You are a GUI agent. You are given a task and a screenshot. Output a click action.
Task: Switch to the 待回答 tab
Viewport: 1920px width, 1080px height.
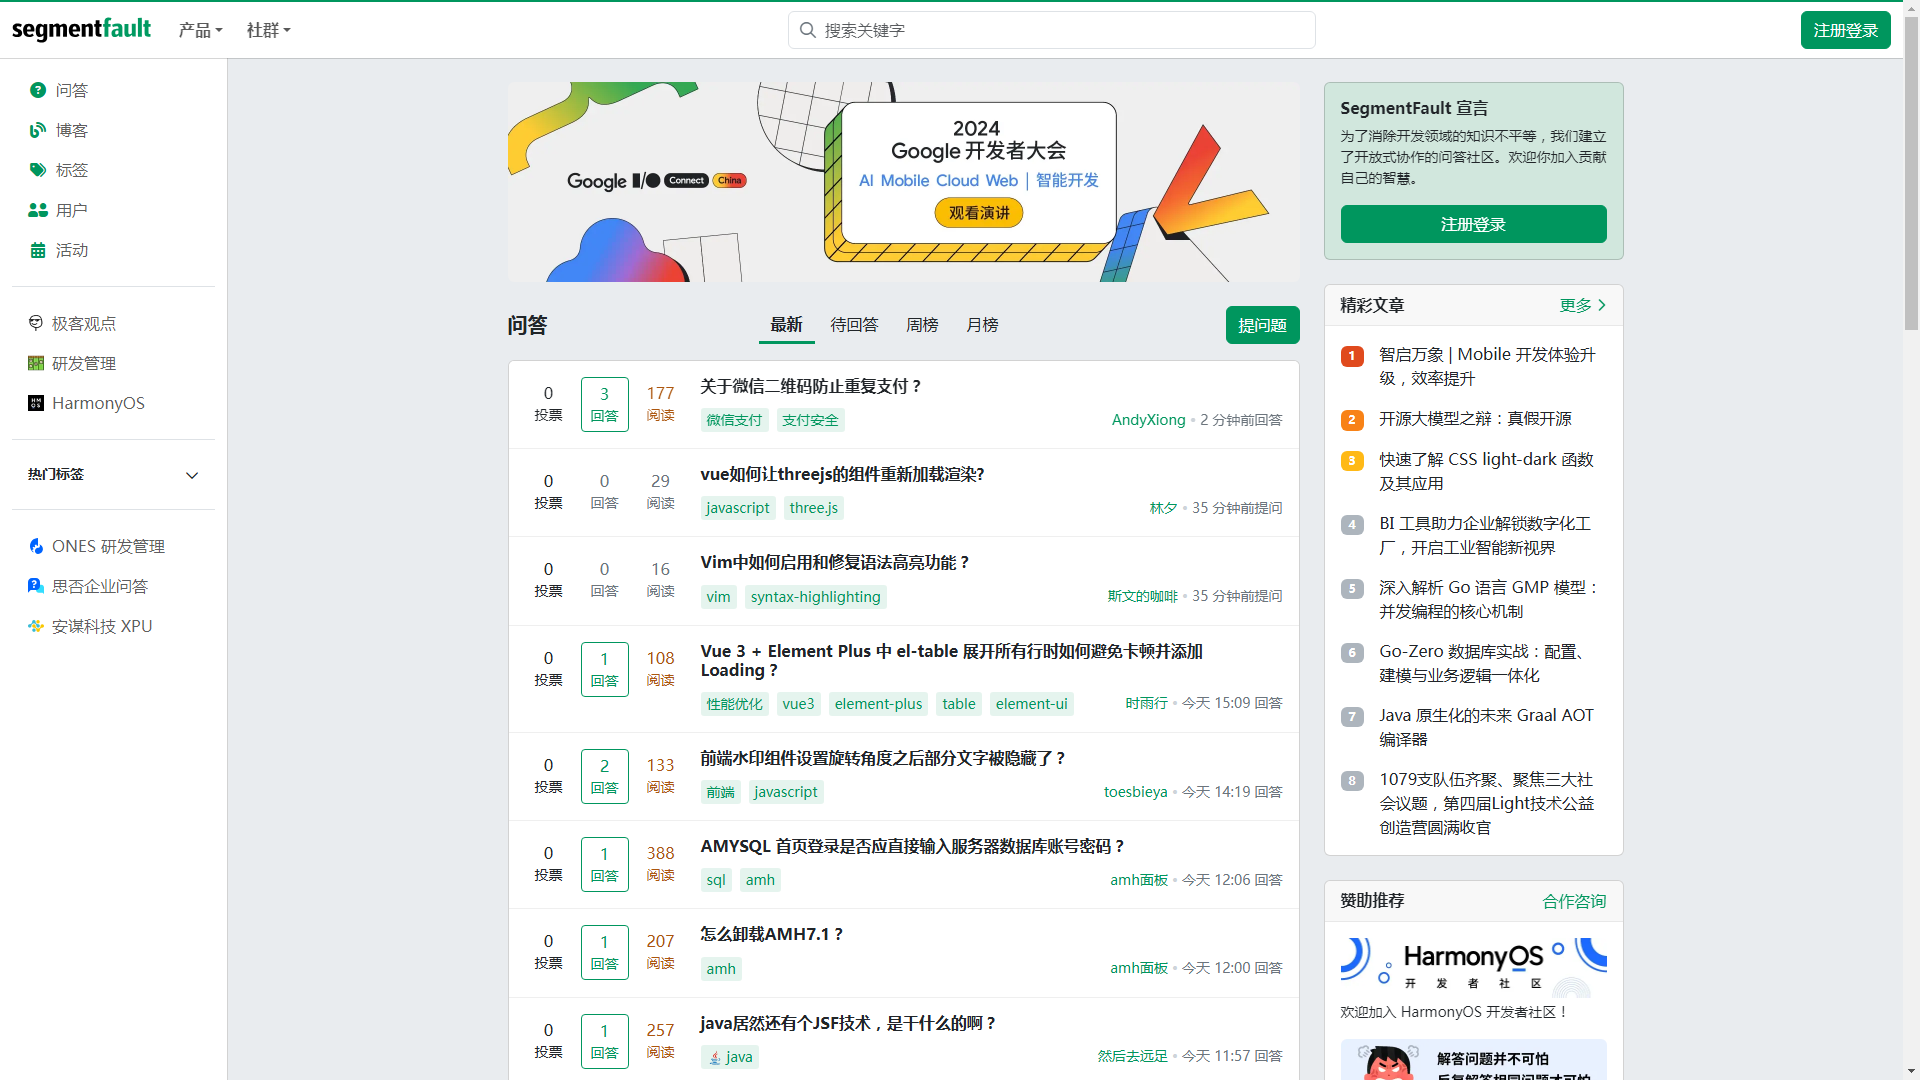tap(854, 325)
